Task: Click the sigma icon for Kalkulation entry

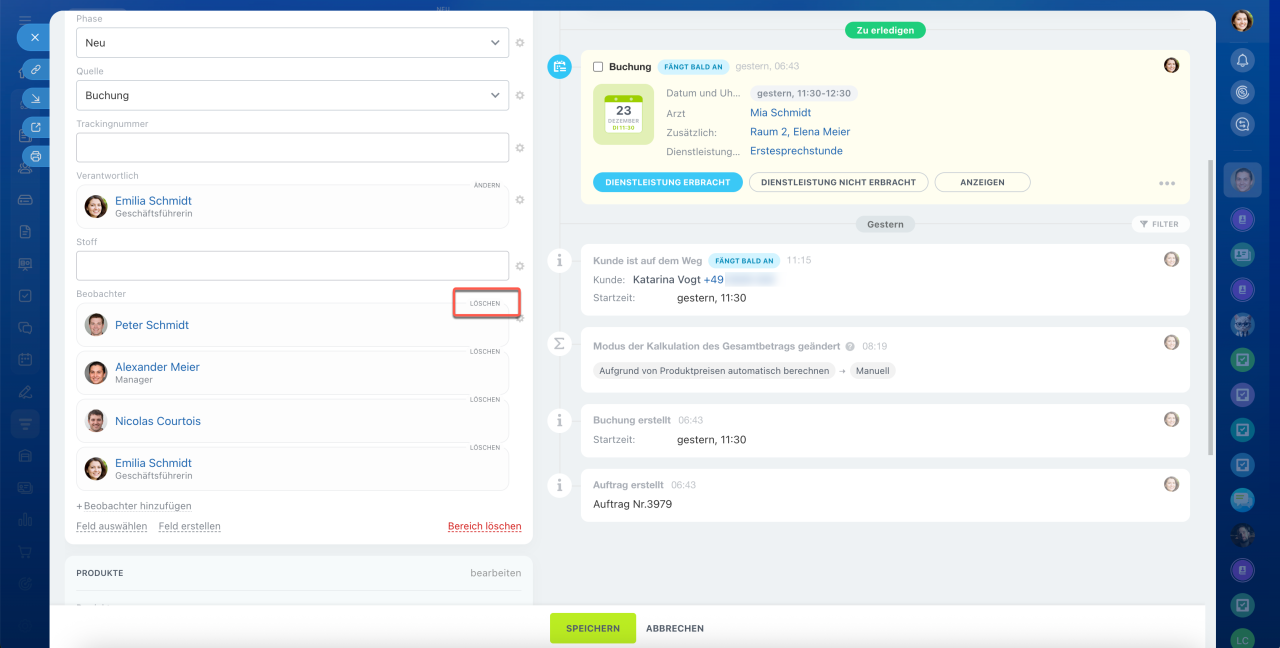Action: [x=559, y=343]
